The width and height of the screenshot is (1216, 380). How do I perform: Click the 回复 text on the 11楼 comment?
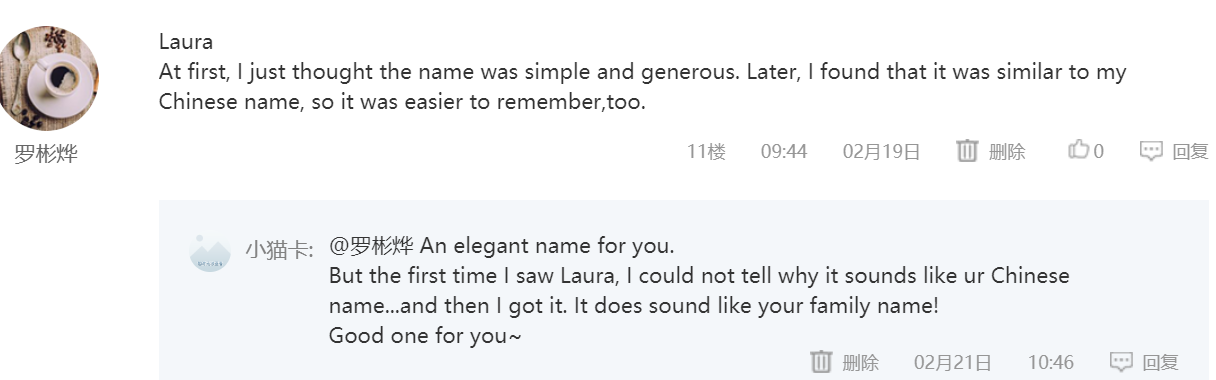(x=1190, y=152)
